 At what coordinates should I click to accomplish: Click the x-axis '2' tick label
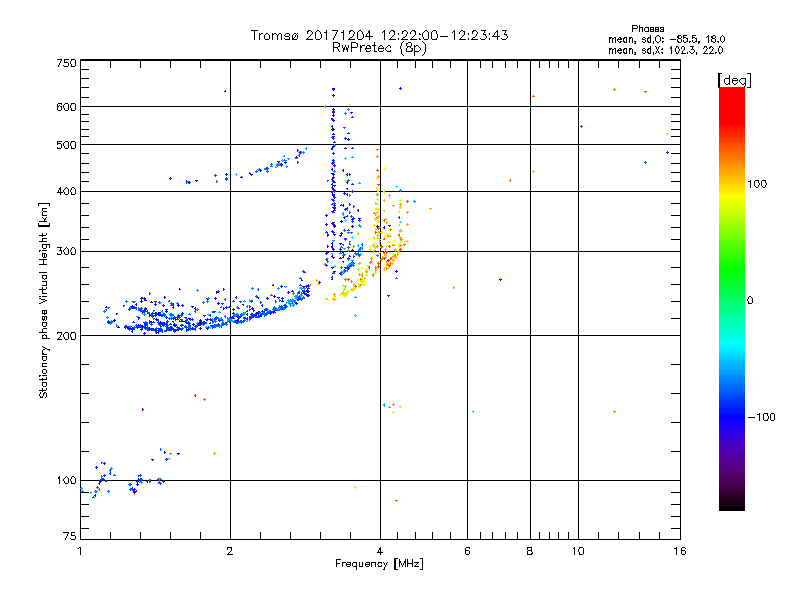pyautogui.click(x=230, y=551)
